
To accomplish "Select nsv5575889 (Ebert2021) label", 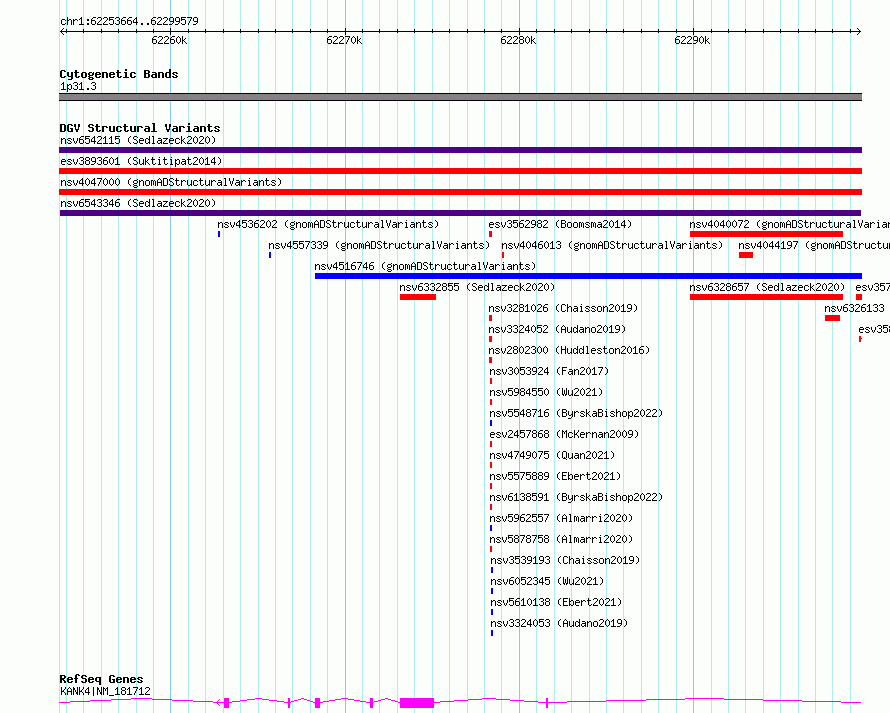I will [555, 476].
